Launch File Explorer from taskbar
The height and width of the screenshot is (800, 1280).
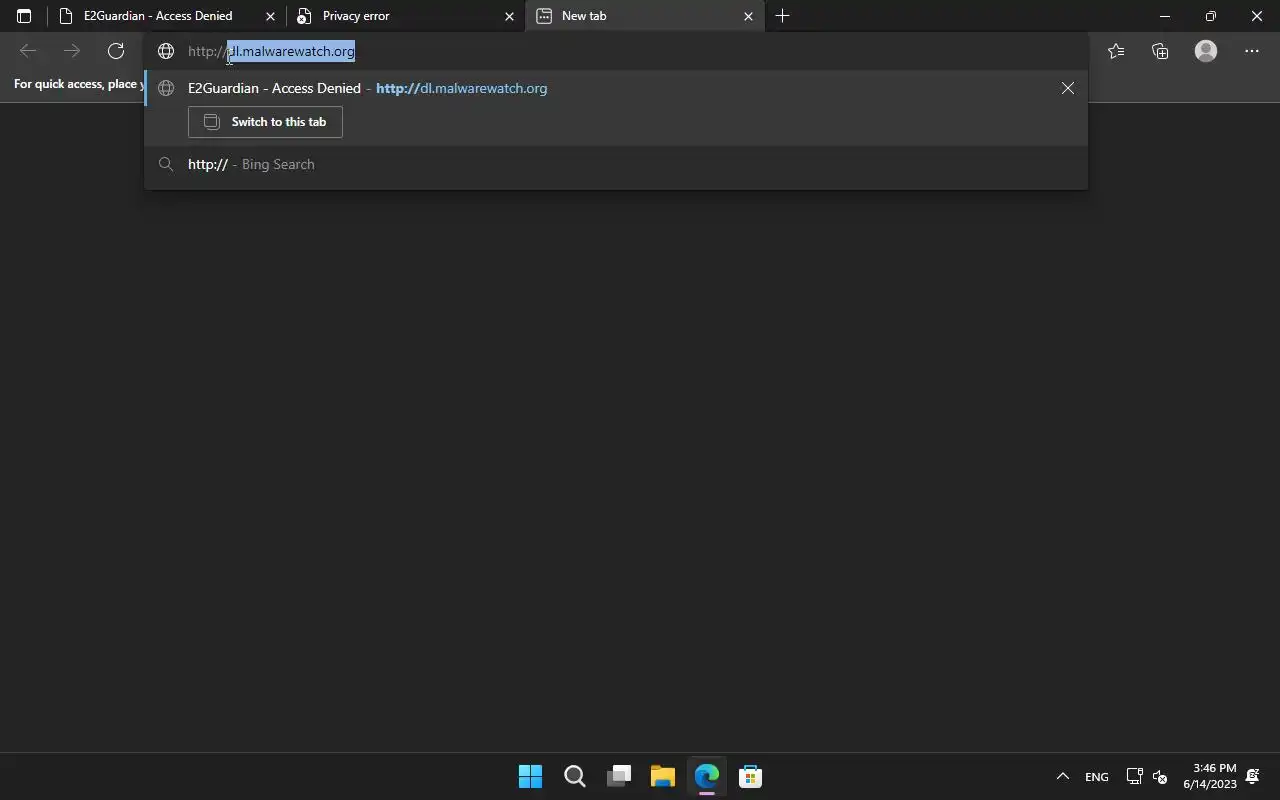pos(663,776)
